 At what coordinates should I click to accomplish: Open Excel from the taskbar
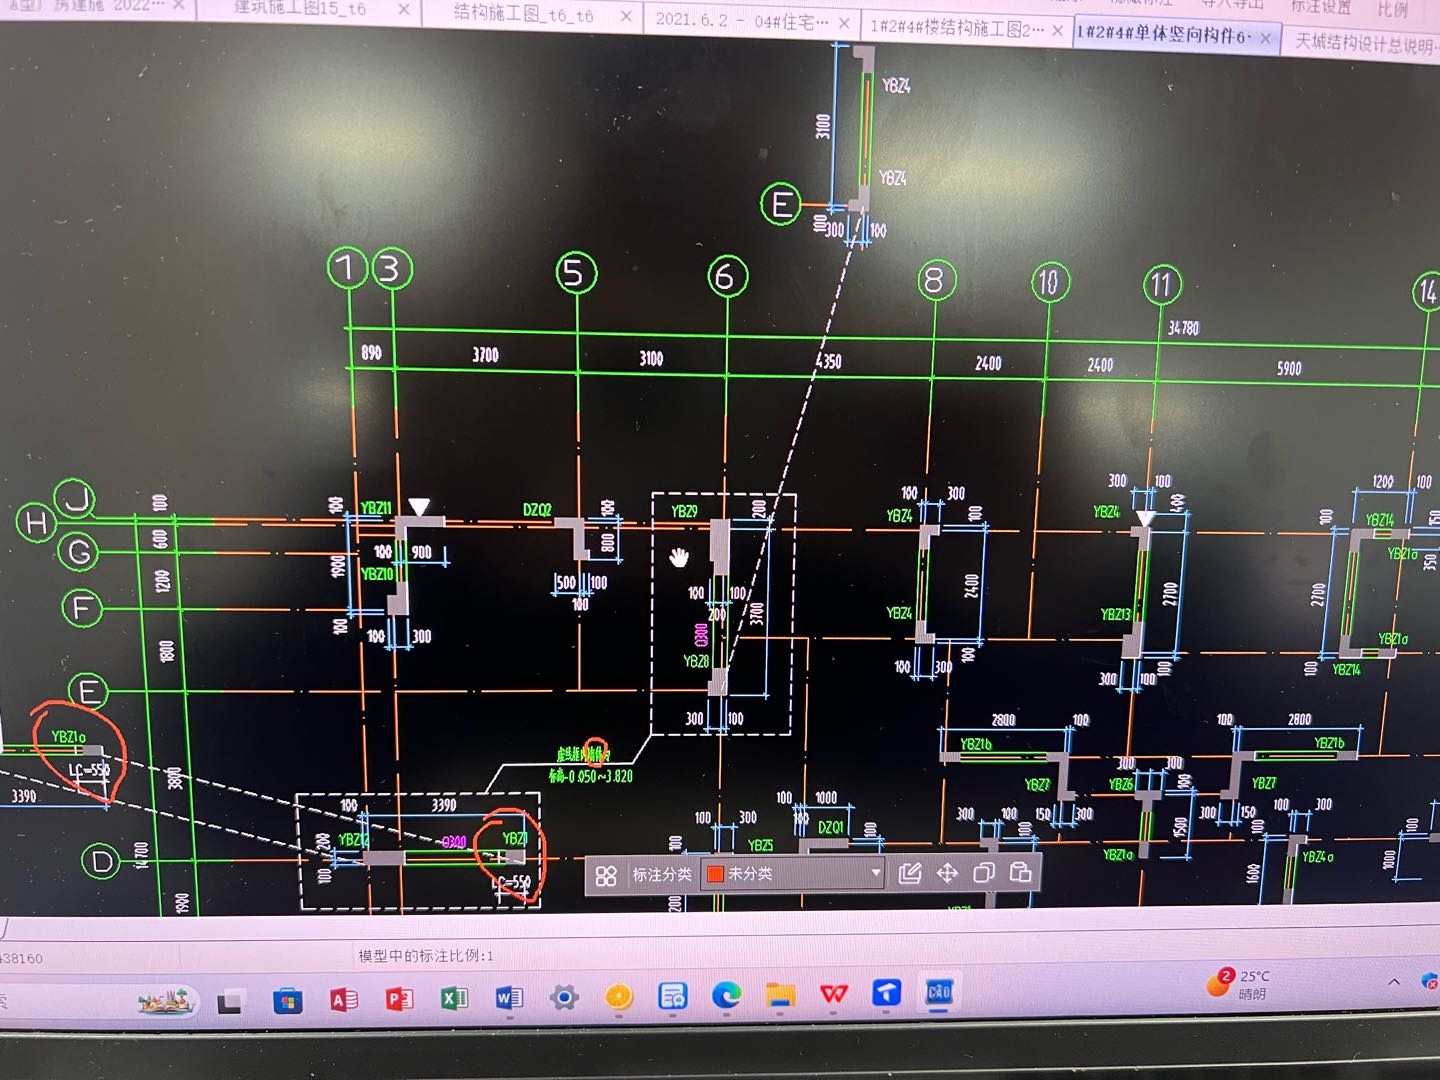pyautogui.click(x=454, y=998)
